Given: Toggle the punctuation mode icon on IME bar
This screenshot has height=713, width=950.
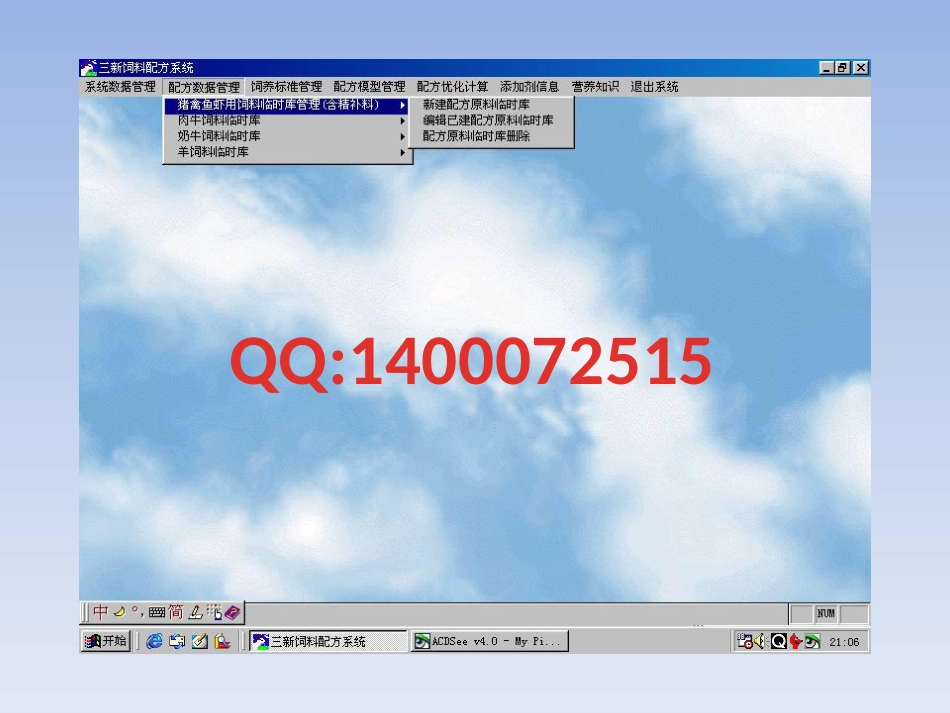Looking at the screenshot, I should [138, 612].
